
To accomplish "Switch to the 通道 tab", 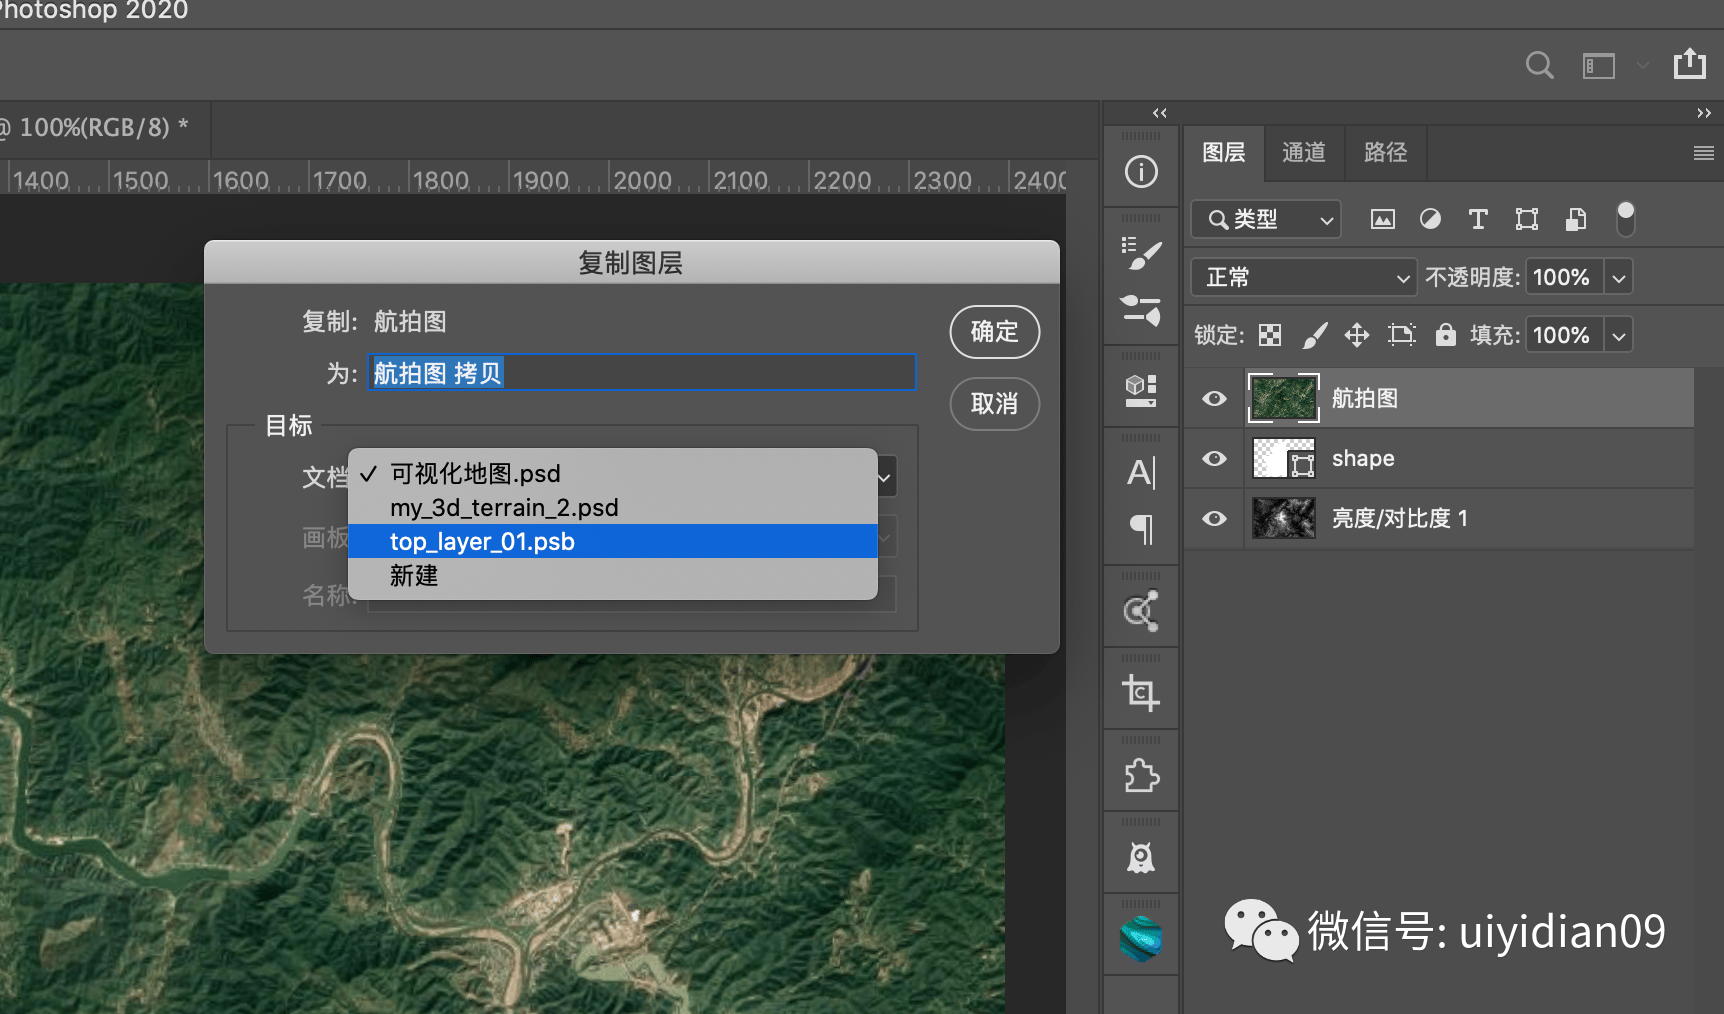I will coord(1304,152).
